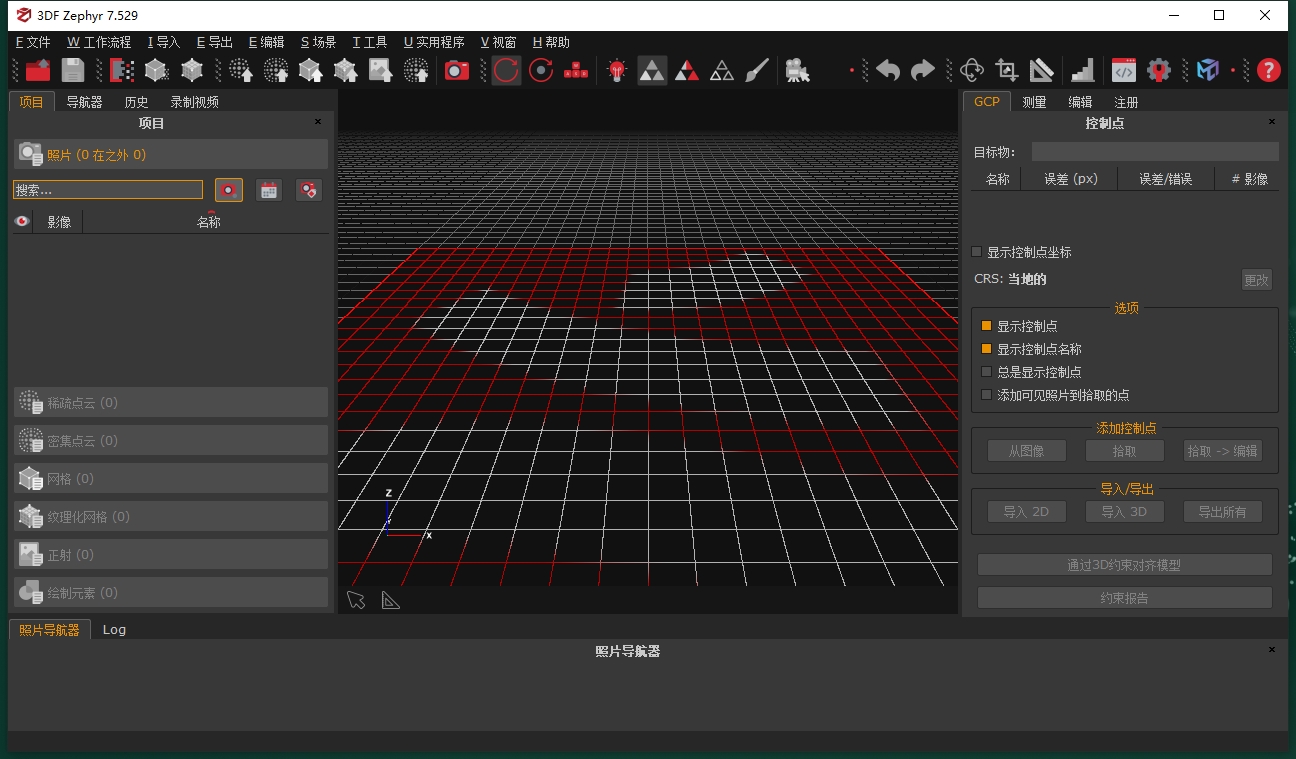Click the red light bulb icon

(x=617, y=70)
